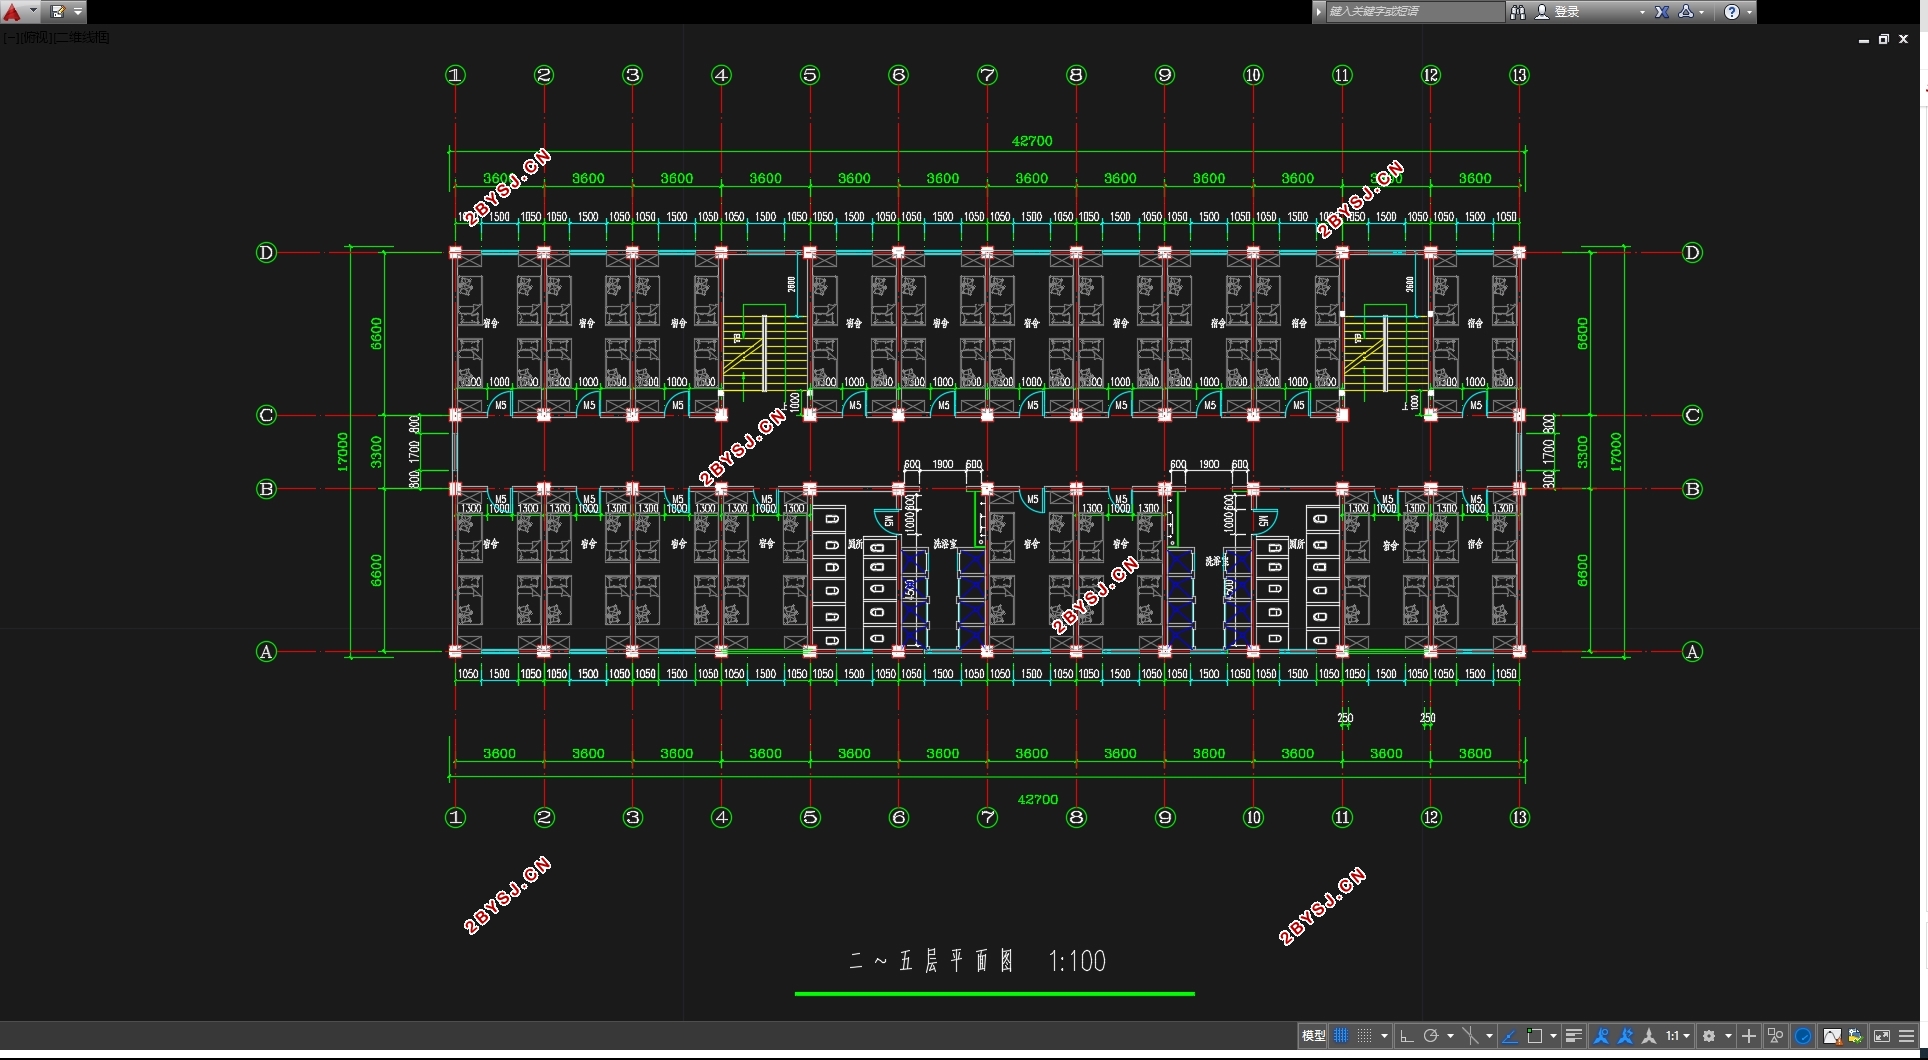Close the drawing window
The height and width of the screenshot is (1060, 1928).
tap(1904, 39)
